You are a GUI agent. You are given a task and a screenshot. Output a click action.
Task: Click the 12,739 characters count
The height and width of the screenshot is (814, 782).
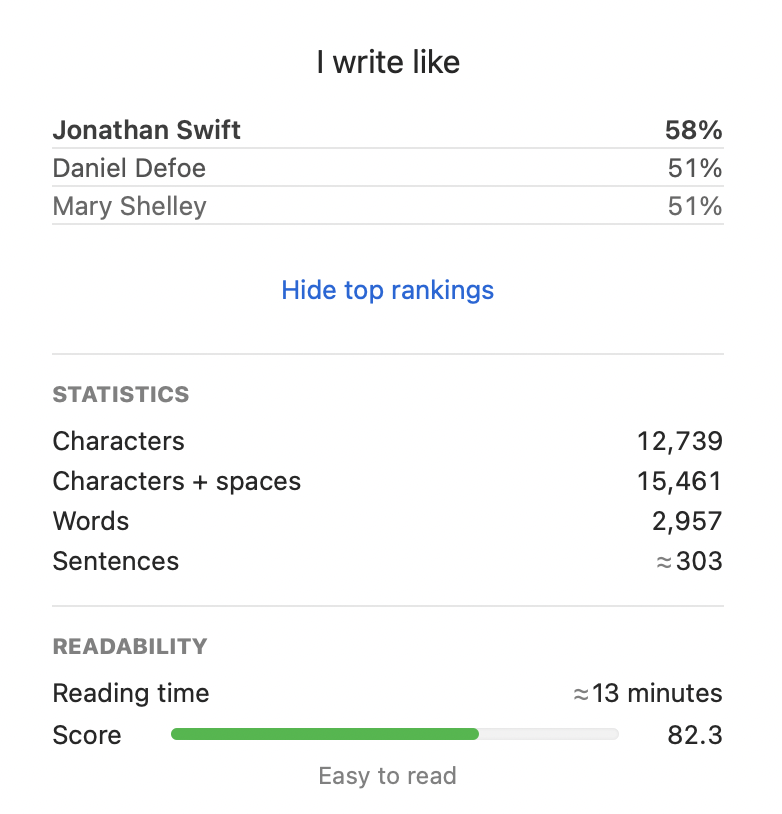pyautogui.click(x=679, y=441)
